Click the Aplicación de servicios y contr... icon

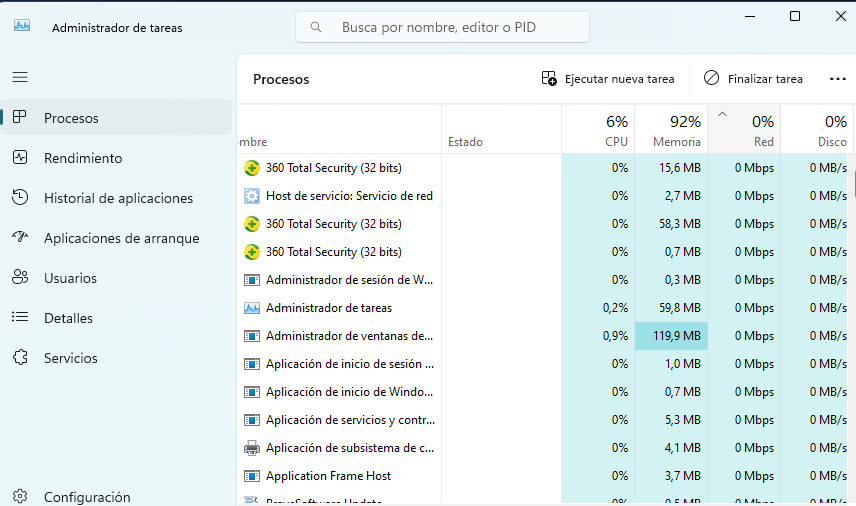252,420
